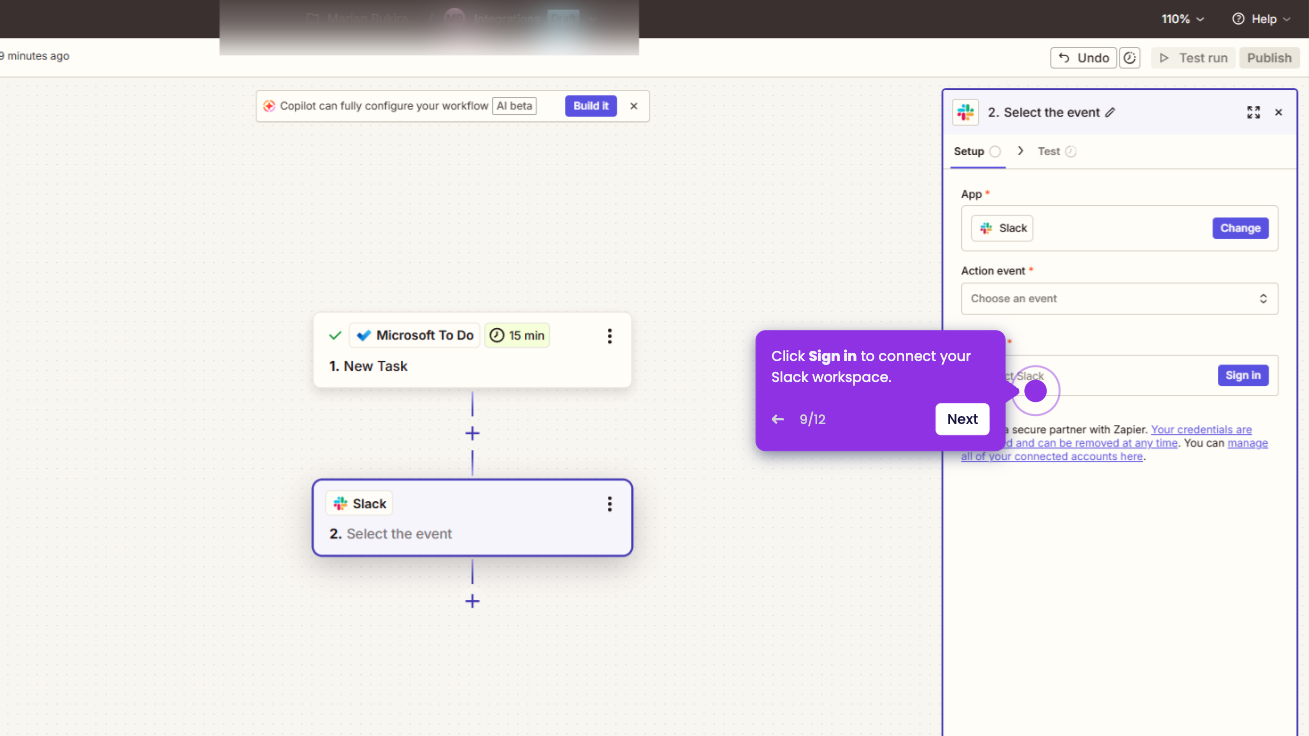This screenshot has width=1309, height=736.
Task: Open the Help menu
Action: 1261,19
